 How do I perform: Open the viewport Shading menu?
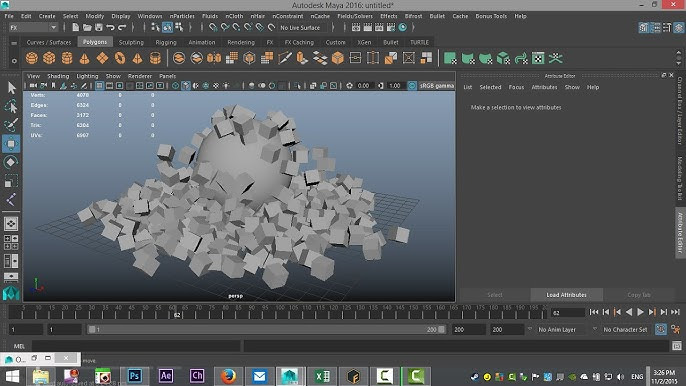point(58,76)
